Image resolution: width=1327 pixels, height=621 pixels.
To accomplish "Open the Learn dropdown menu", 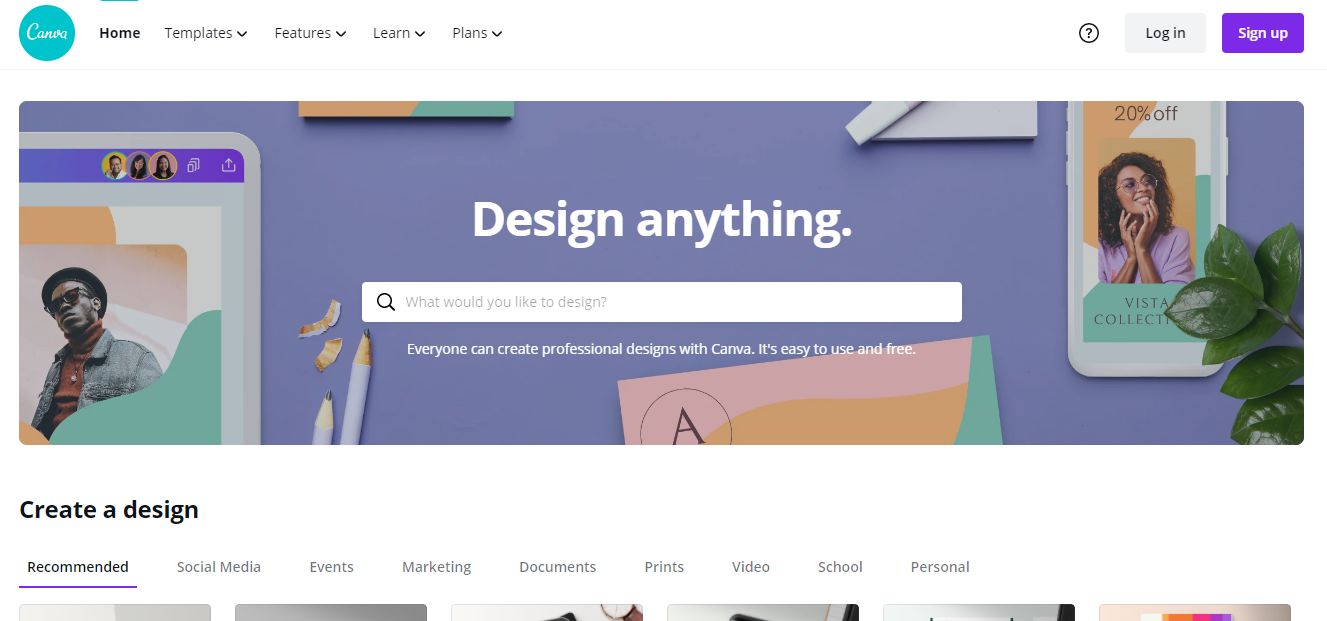I will [x=399, y=33].
